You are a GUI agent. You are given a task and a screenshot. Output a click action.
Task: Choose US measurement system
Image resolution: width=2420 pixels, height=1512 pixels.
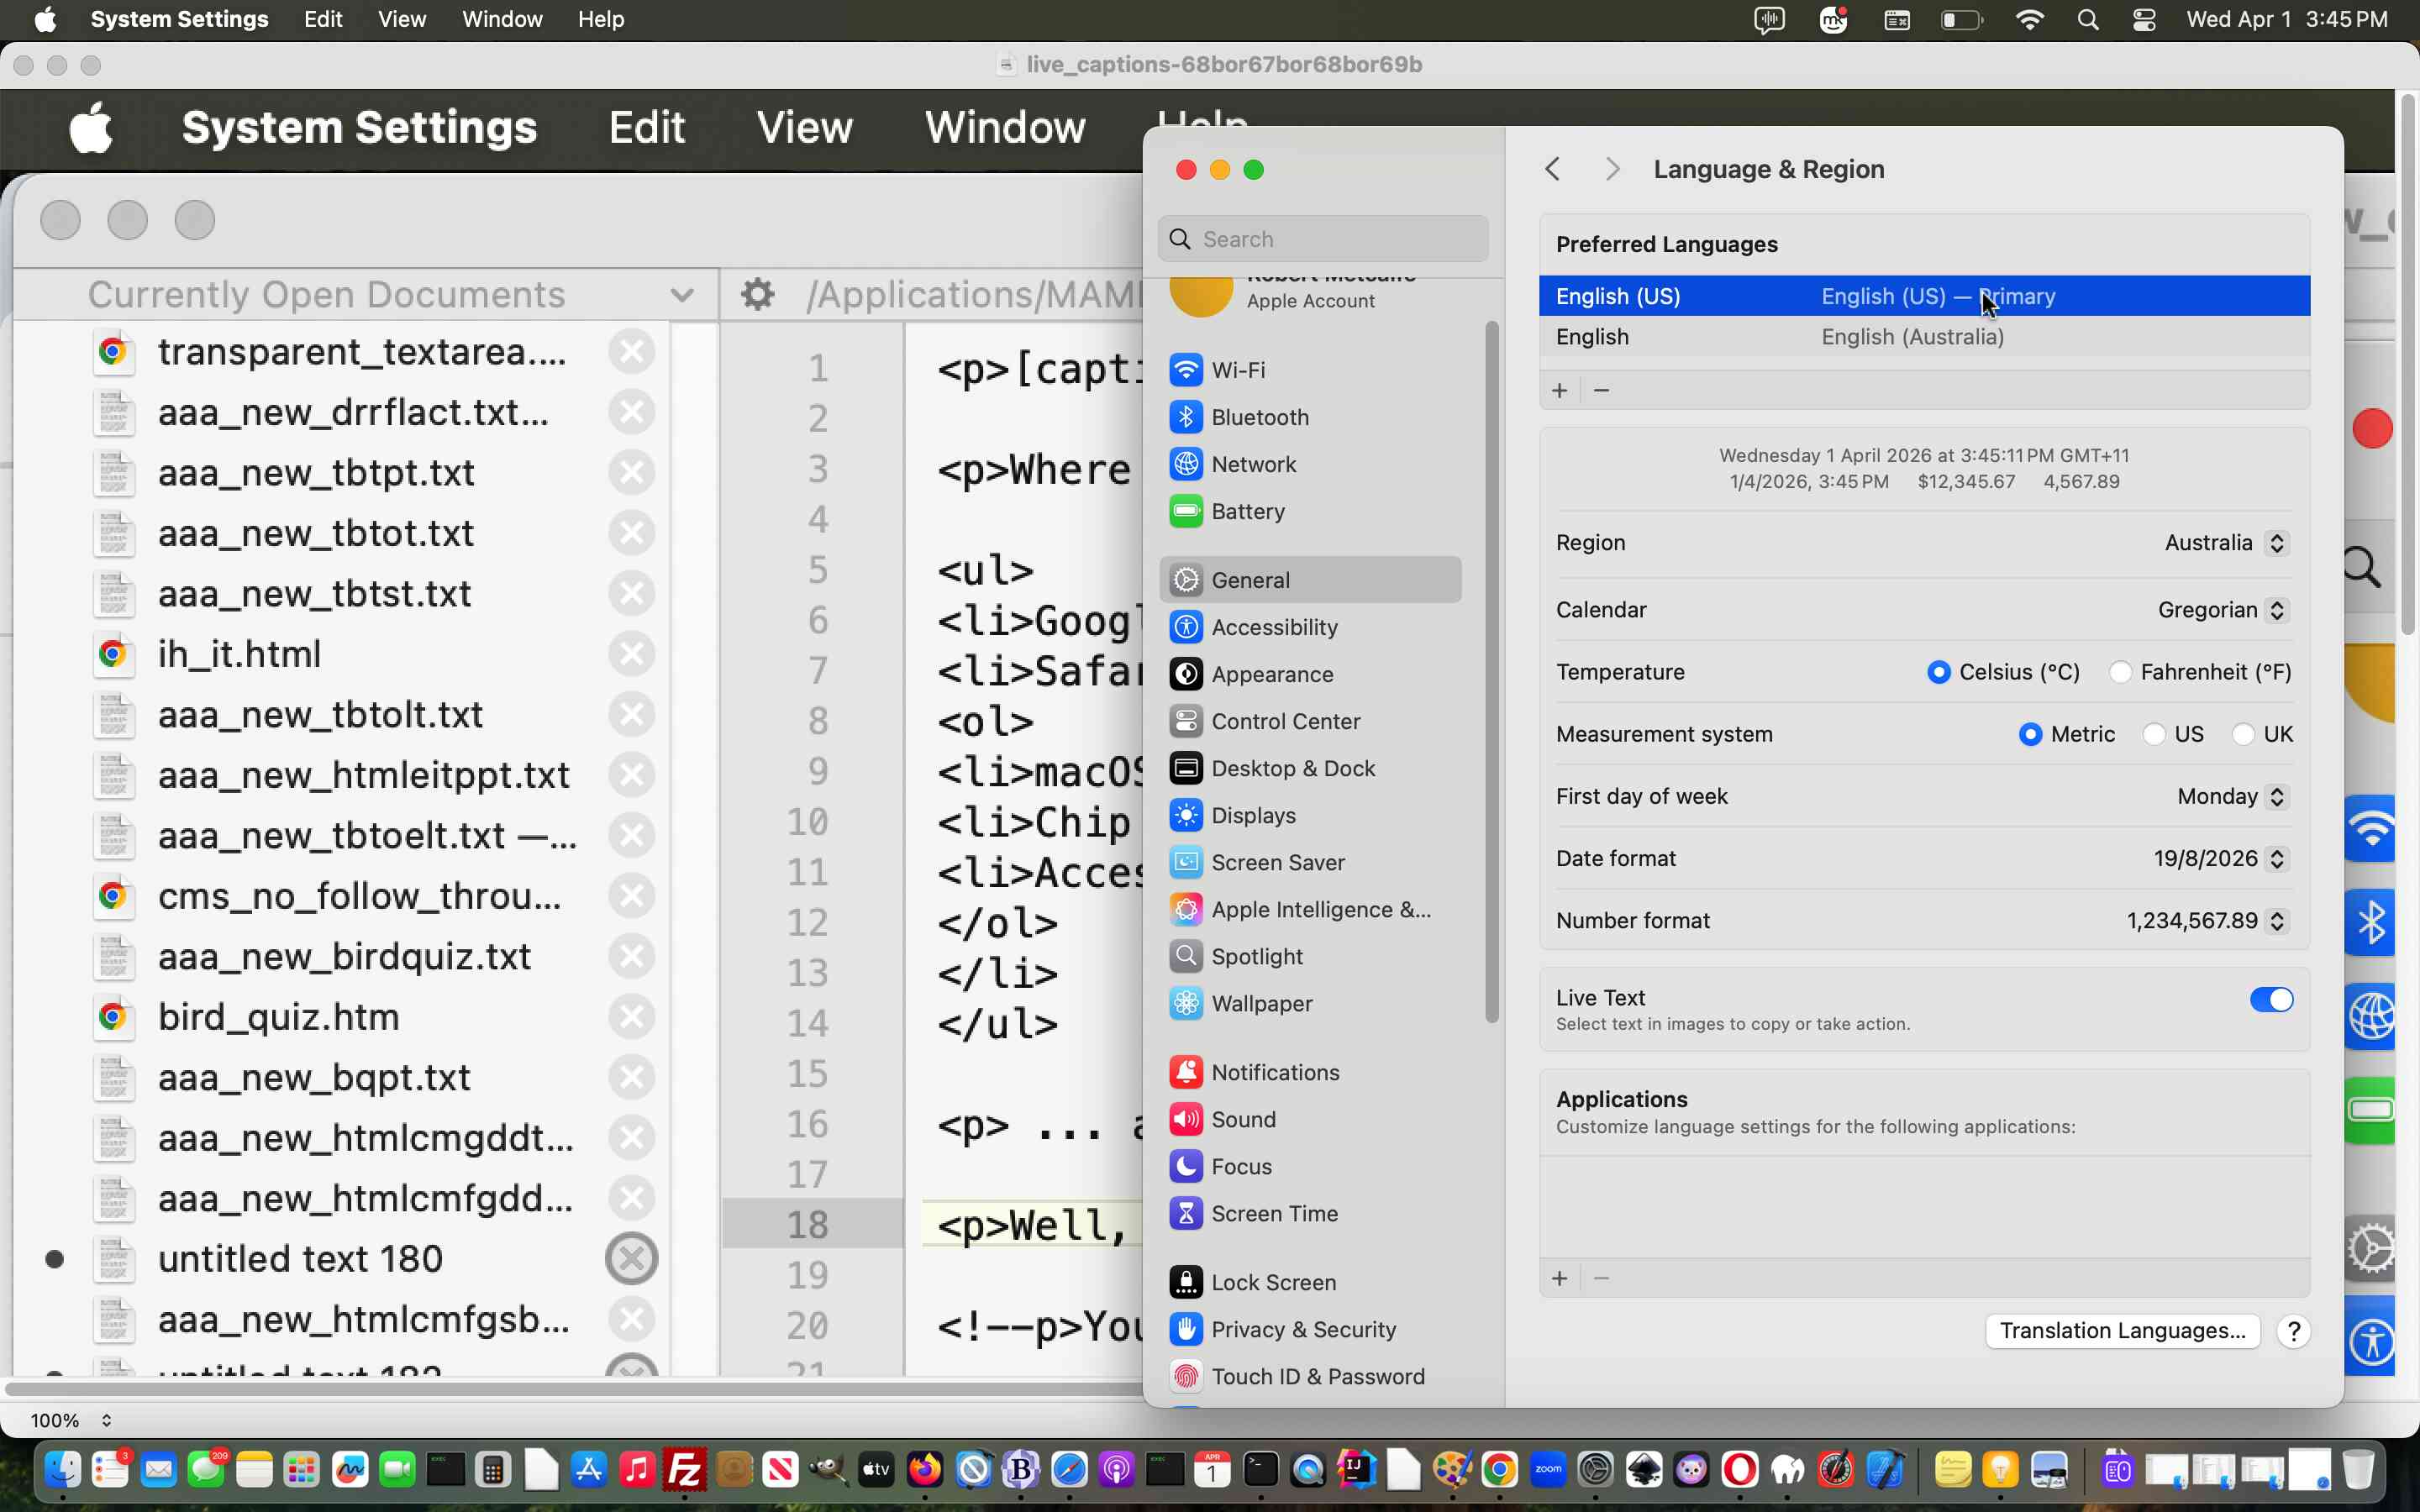[x=2155, y=734]
